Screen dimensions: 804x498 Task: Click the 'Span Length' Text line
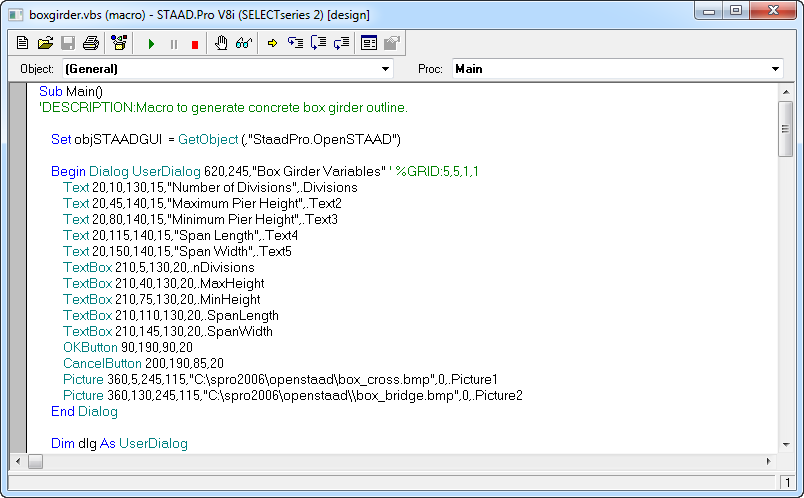(180, 235)
